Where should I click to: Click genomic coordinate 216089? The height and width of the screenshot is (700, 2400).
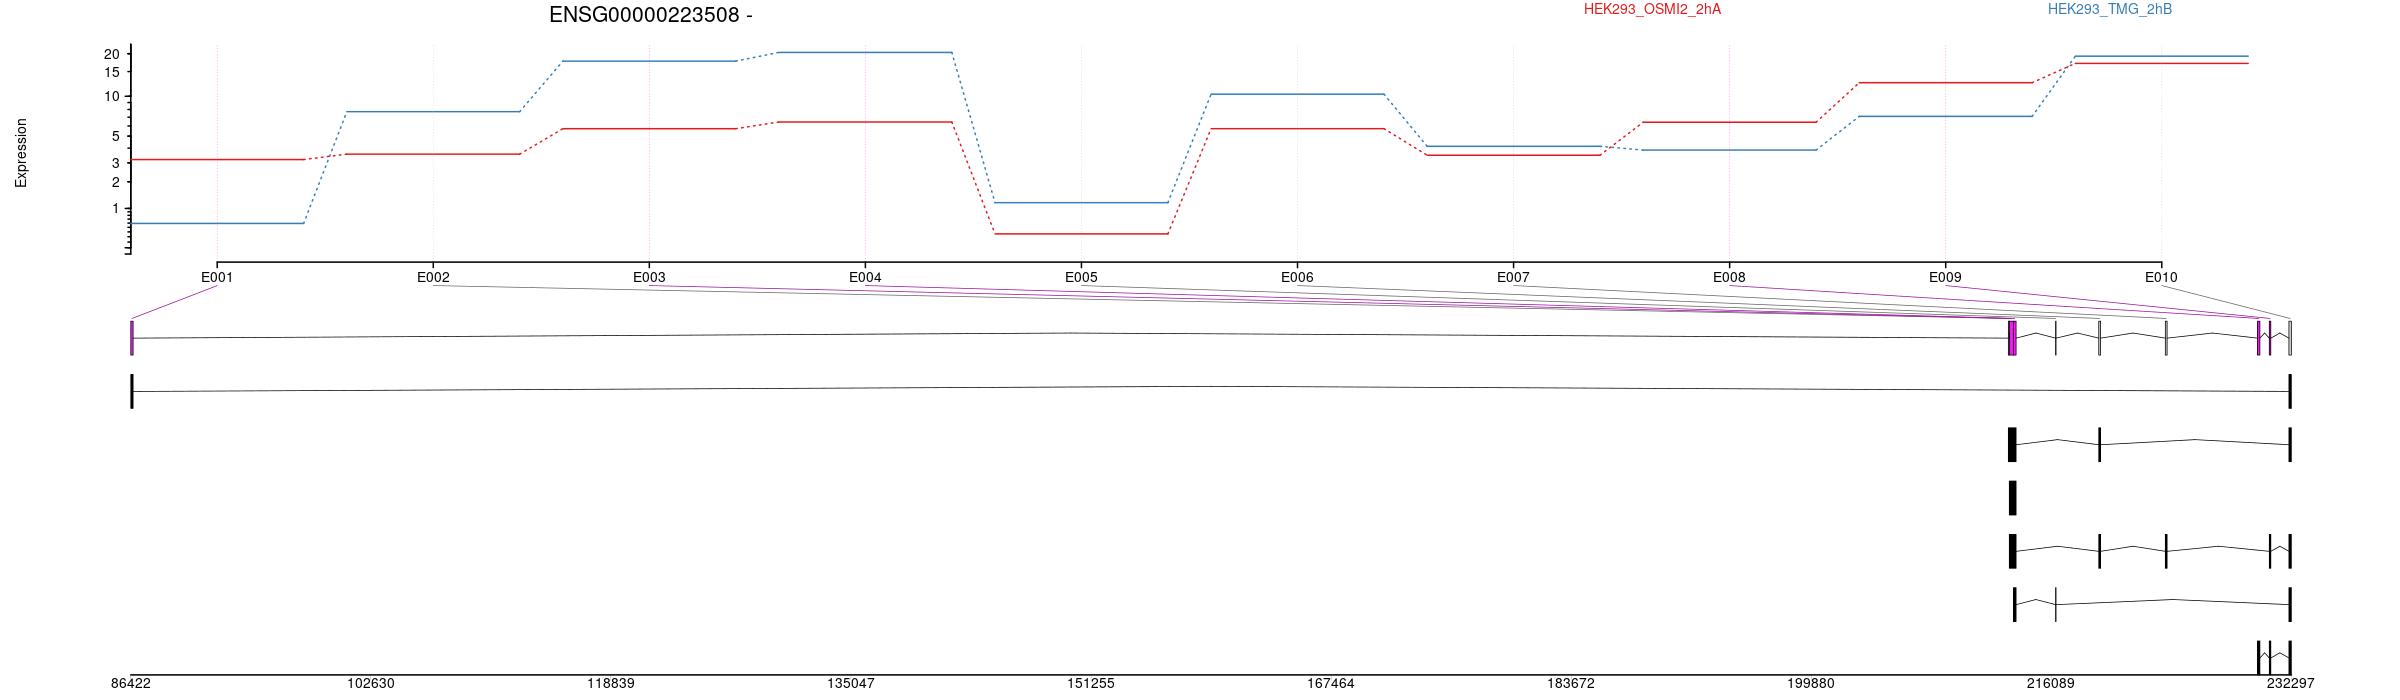coord(2051,684)
